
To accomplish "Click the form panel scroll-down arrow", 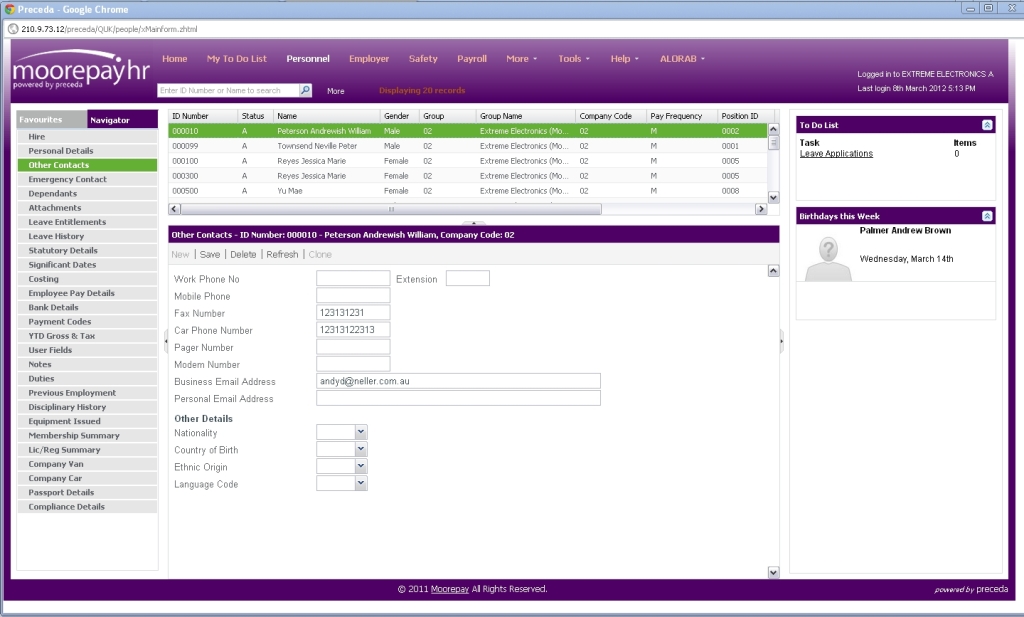I will point(773,573).
